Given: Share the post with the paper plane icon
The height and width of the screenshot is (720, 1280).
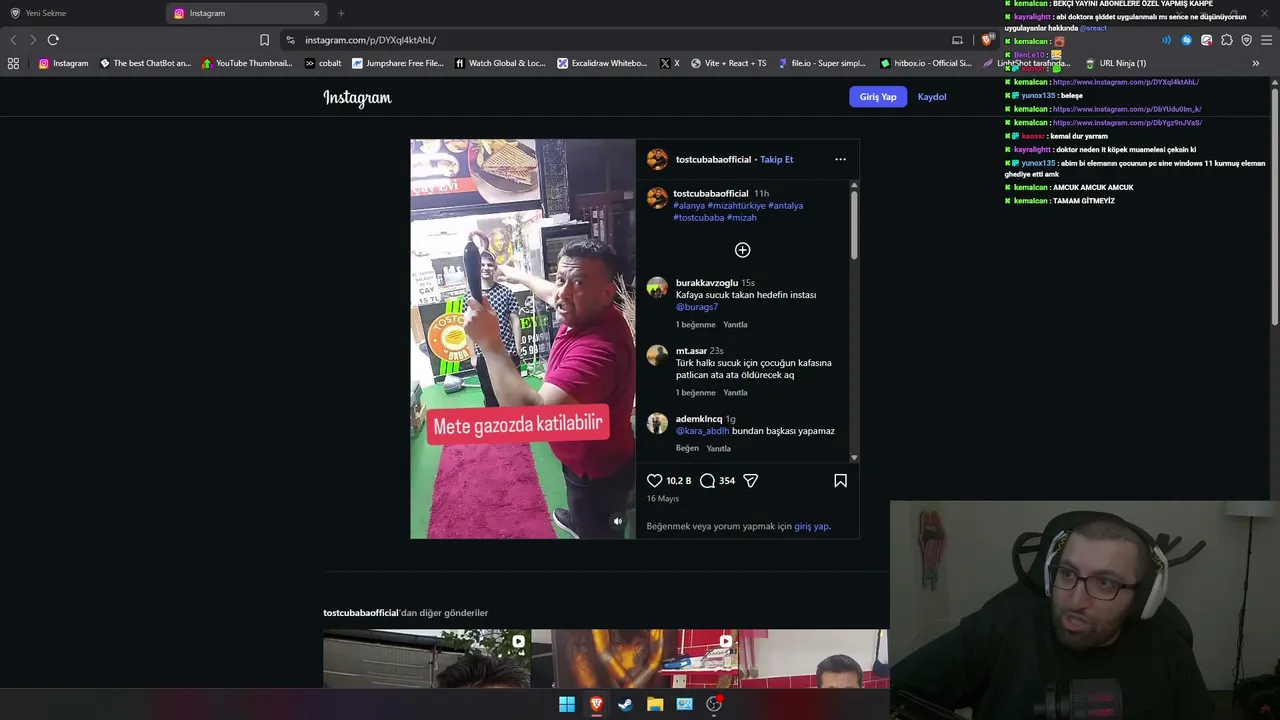Looking at the screenshot, I should point(751,481).
